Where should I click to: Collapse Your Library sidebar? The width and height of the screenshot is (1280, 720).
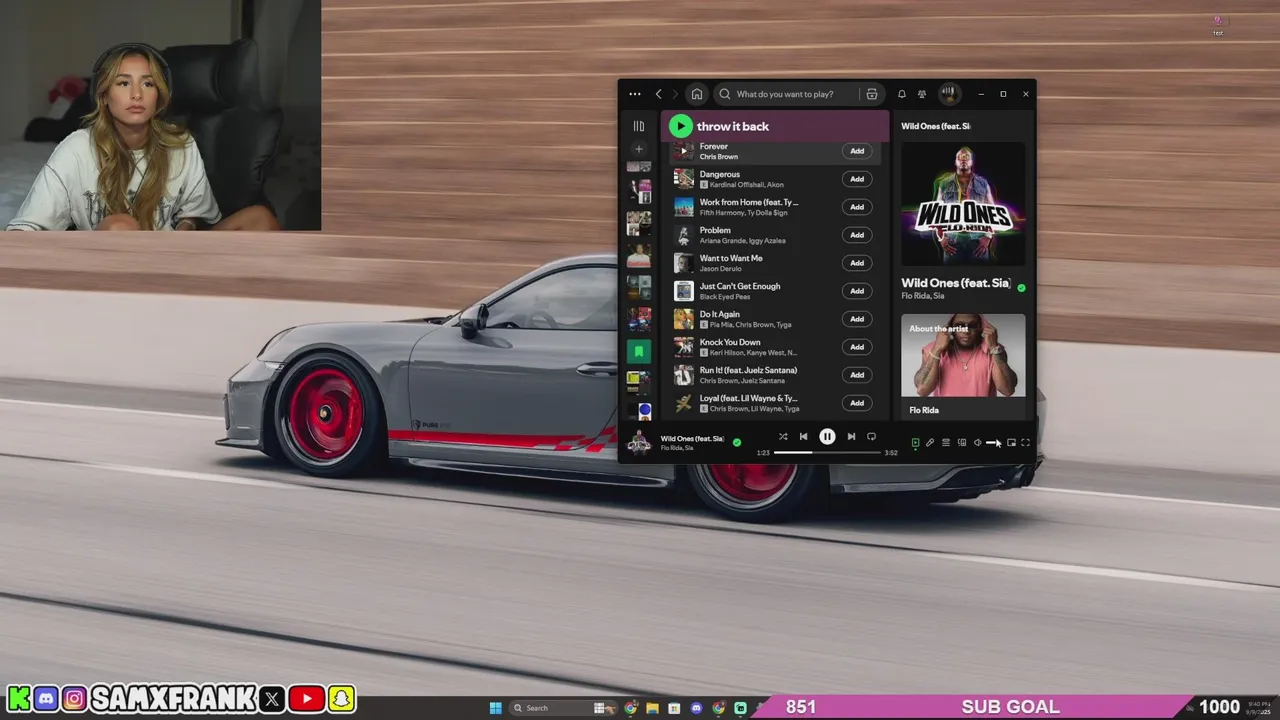click(x=639, y=126)
